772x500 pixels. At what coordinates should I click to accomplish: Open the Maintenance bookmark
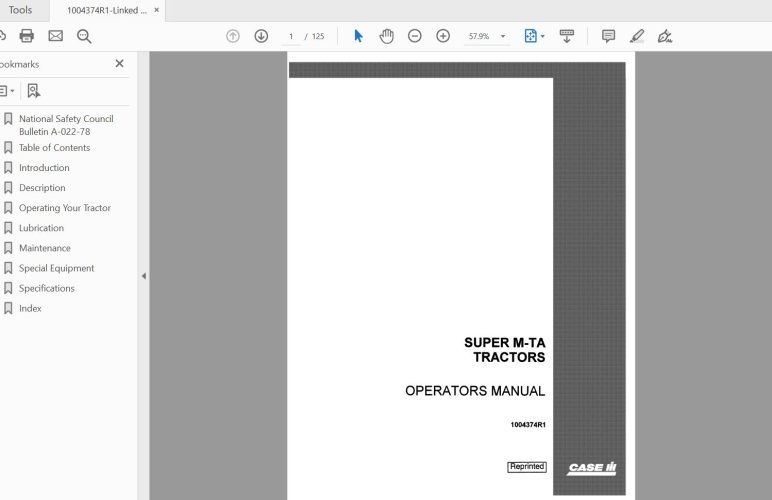coord(45,248)
